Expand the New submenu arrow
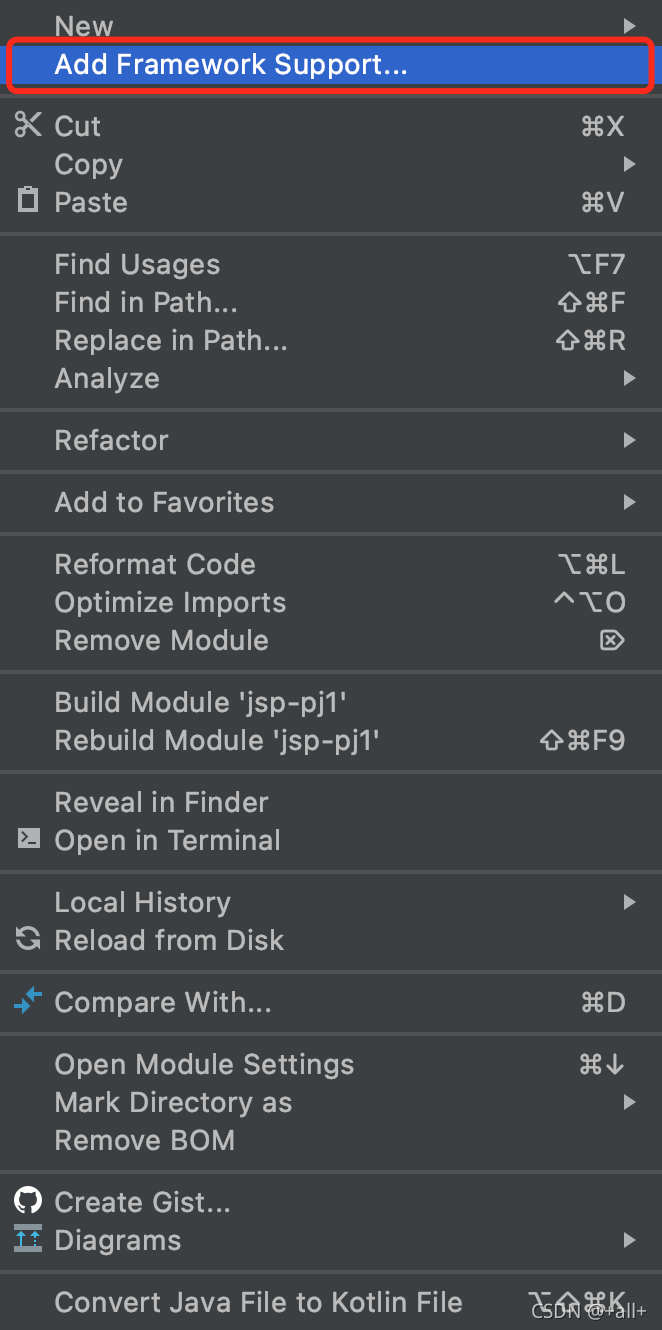The width and height of the screenshot is (662, 1330). [629, 26]
